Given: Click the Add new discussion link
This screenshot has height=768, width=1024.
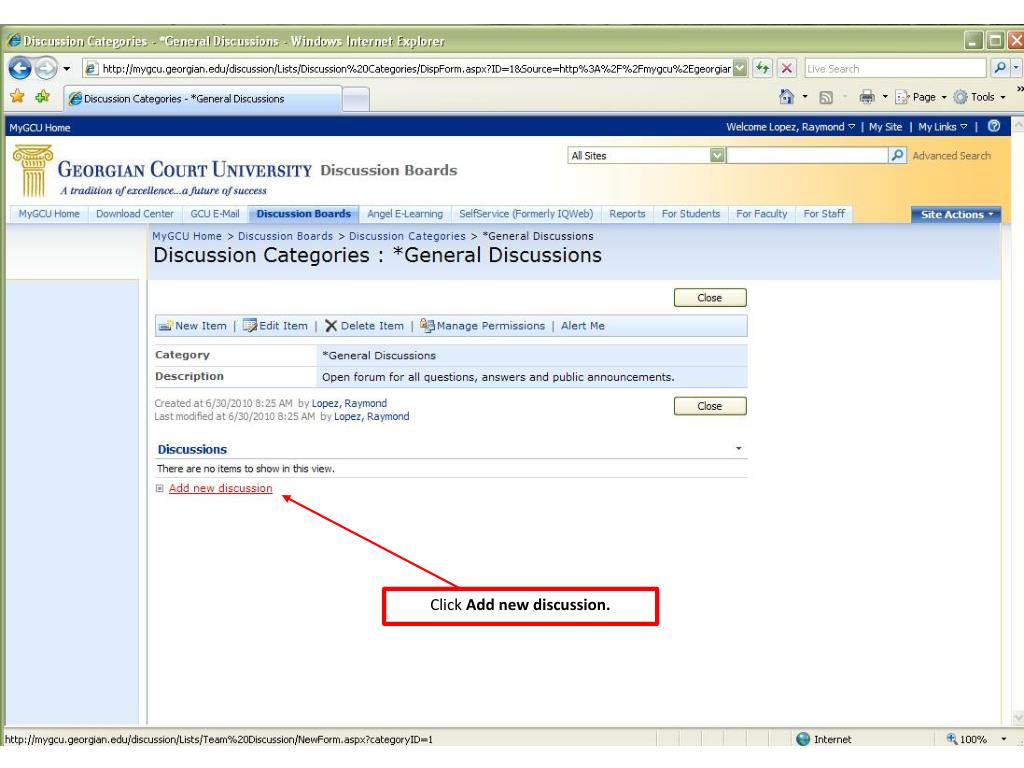Looking at the screenshot, I should (x=221, y=488).
